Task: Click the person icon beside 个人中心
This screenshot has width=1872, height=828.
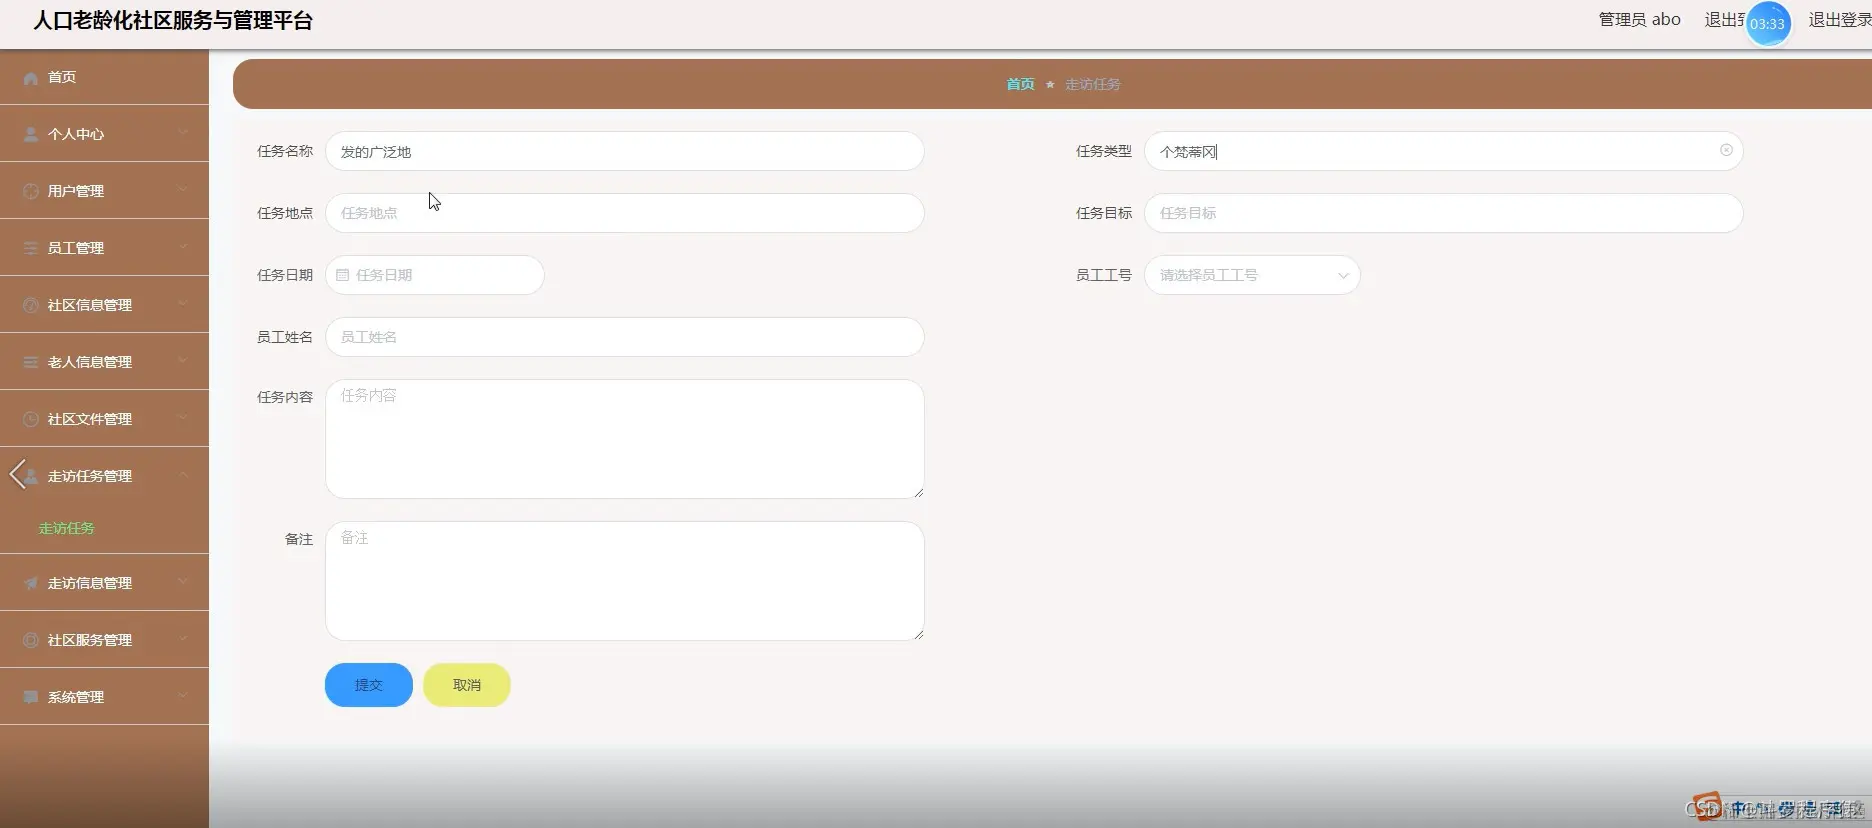Action: point(31,134)
